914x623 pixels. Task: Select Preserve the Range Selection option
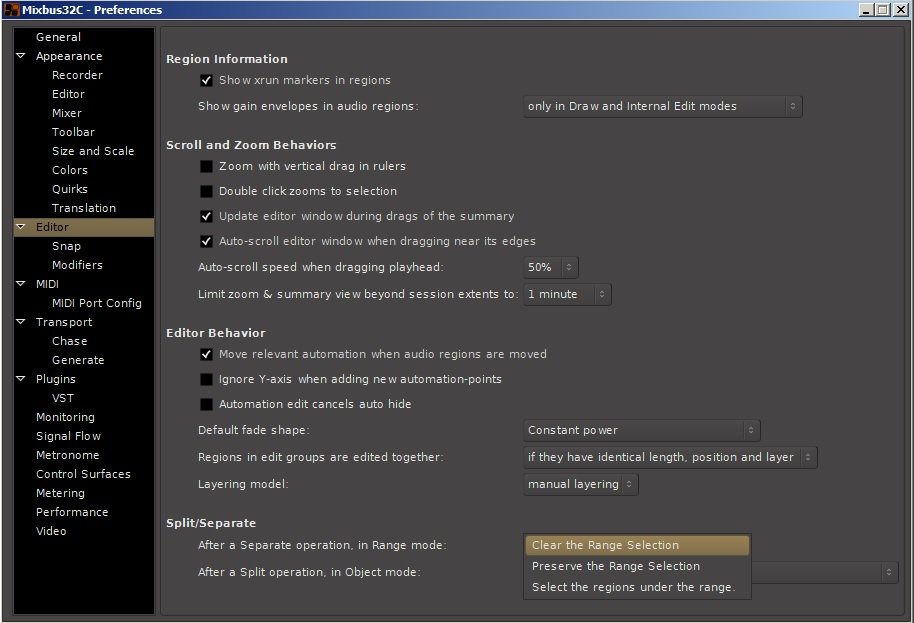pyautogui.click(x=637, y=566)
